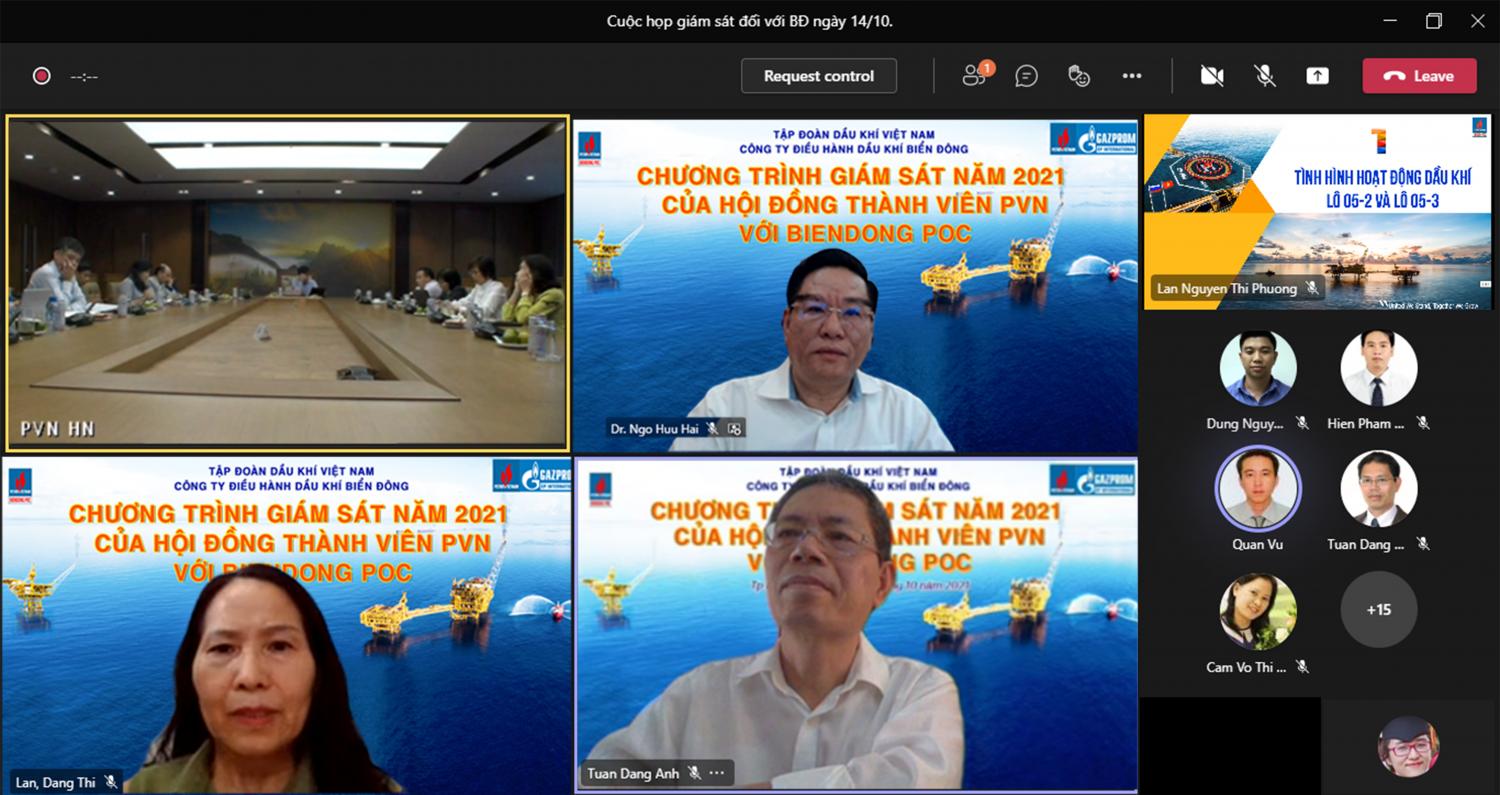Screen dimensions: 1500x795
Task: Open more options on Tuan Dang Anh tile
Action: click(717, 773)
